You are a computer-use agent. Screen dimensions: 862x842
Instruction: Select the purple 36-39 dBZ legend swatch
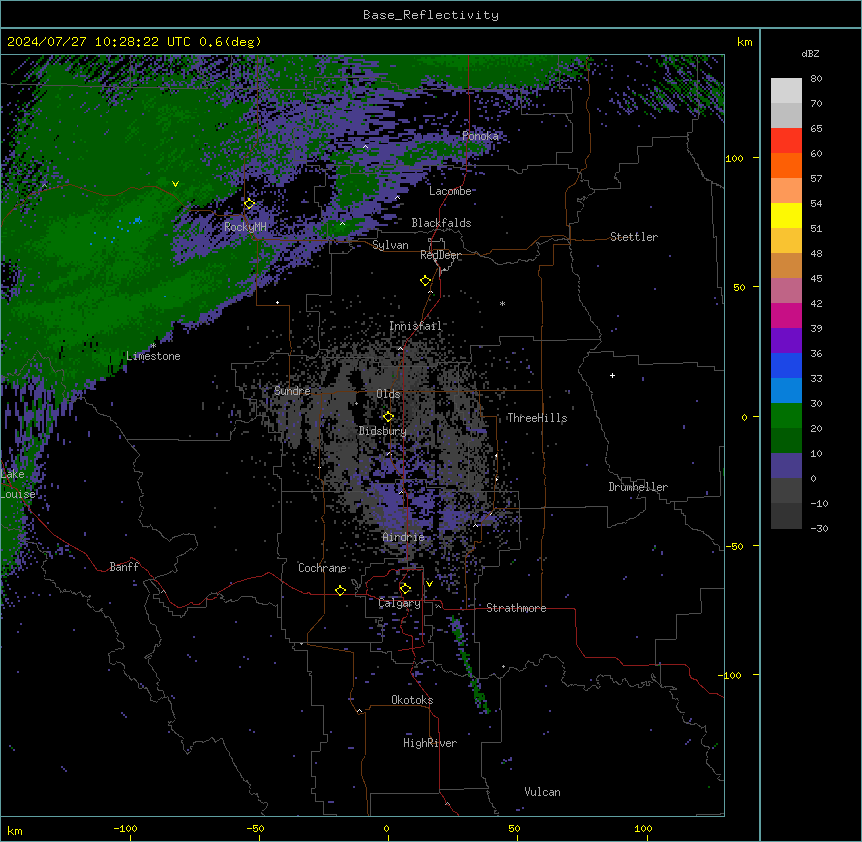pyautogui.click(x=786, y=340)
